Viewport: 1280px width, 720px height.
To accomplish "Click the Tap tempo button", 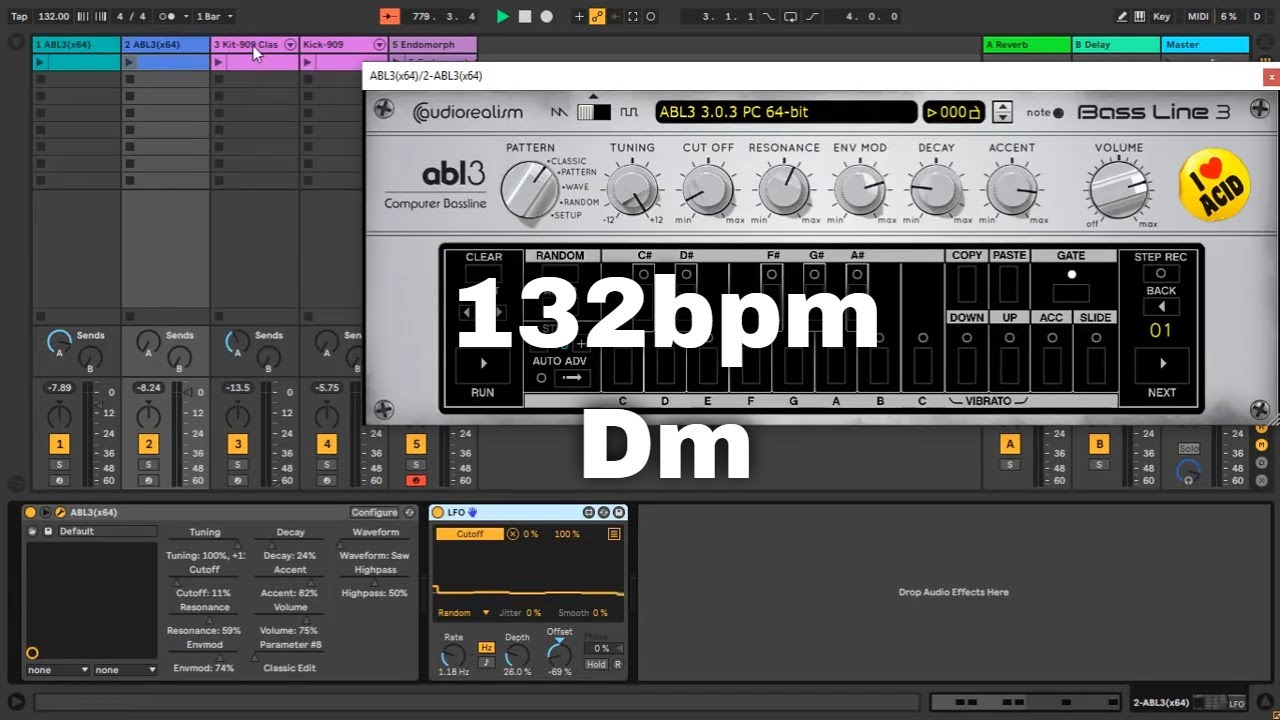I will pyautogui.click(x=19, y=16).
